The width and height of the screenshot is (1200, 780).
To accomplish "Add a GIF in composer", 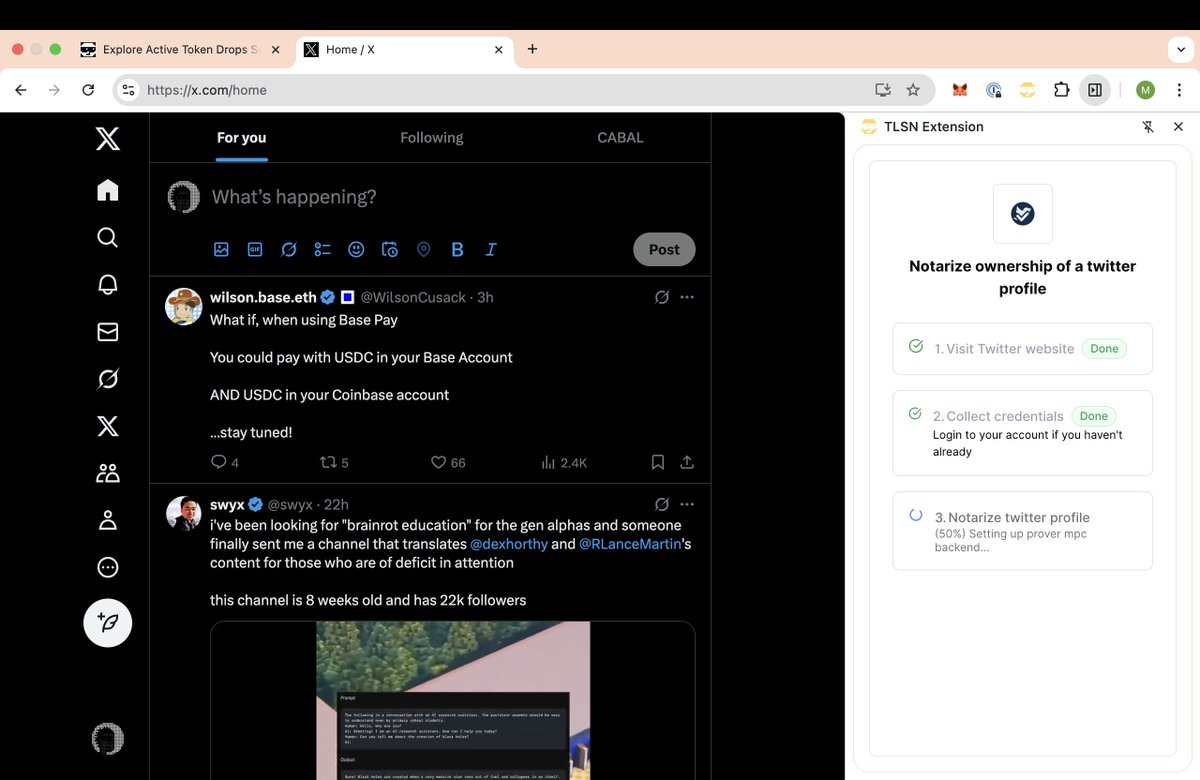I will click(x=255, y=249).
